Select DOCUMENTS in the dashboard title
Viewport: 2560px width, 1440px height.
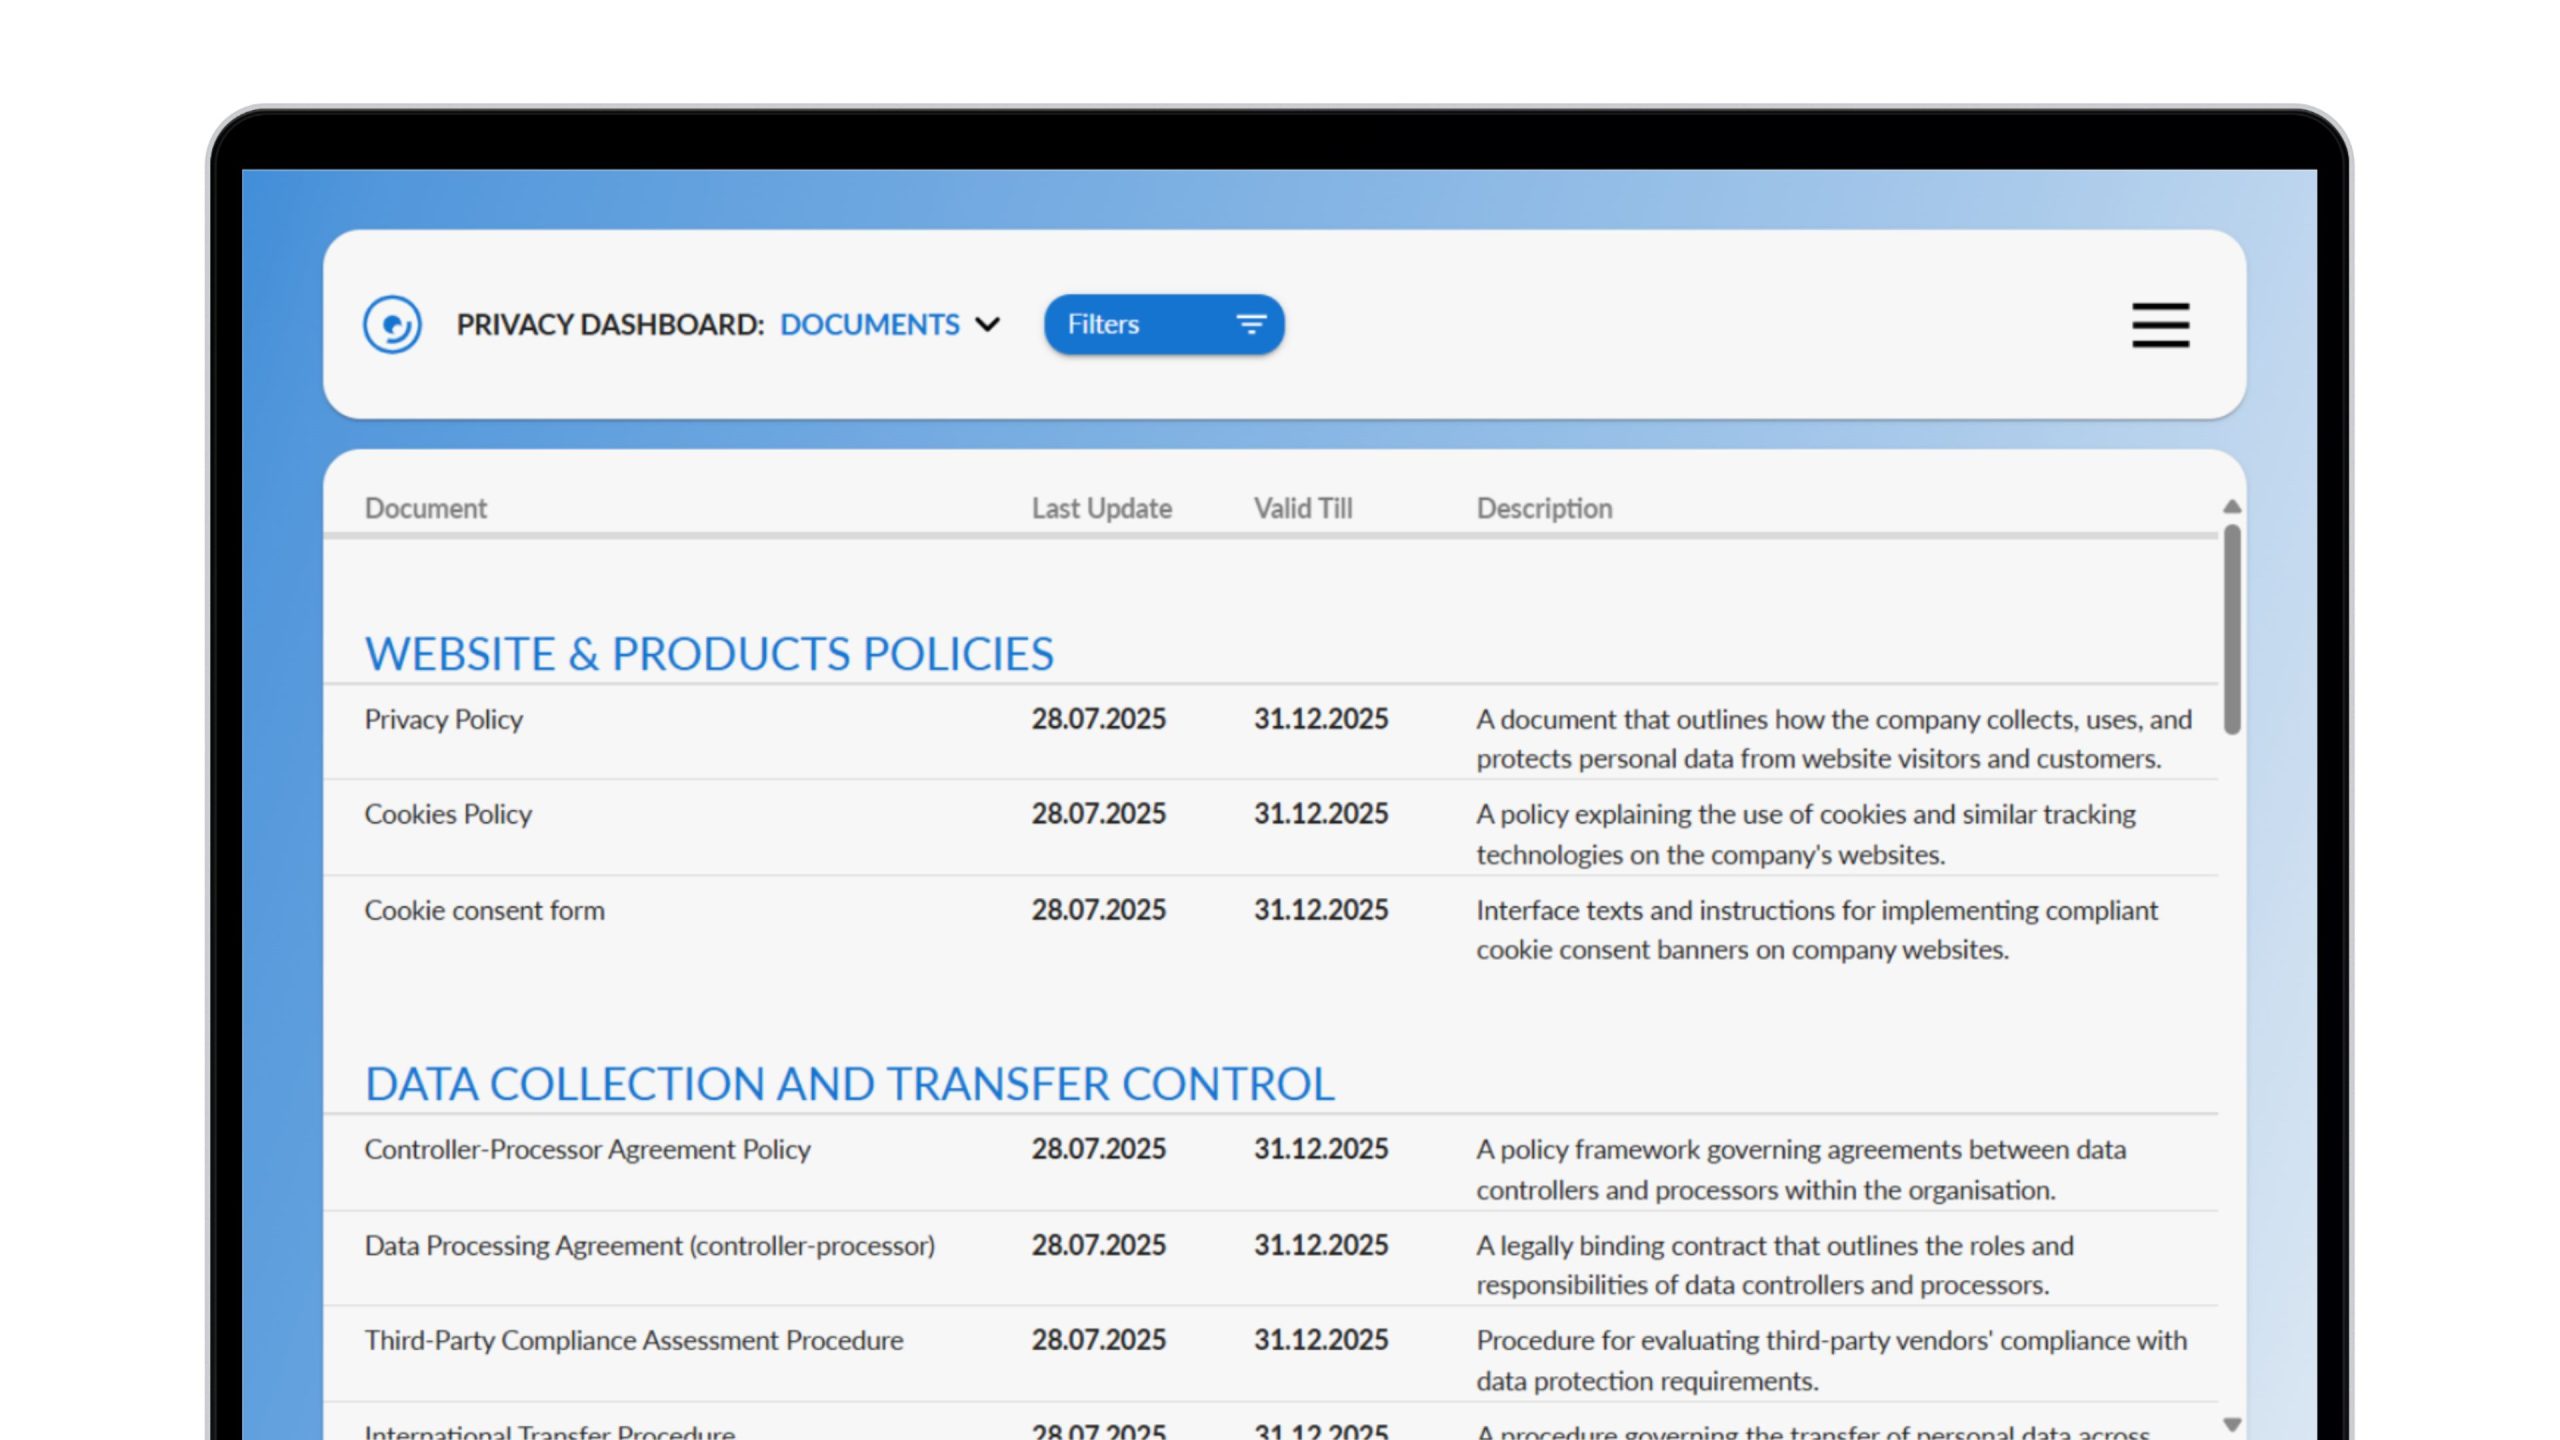point(869,324)
